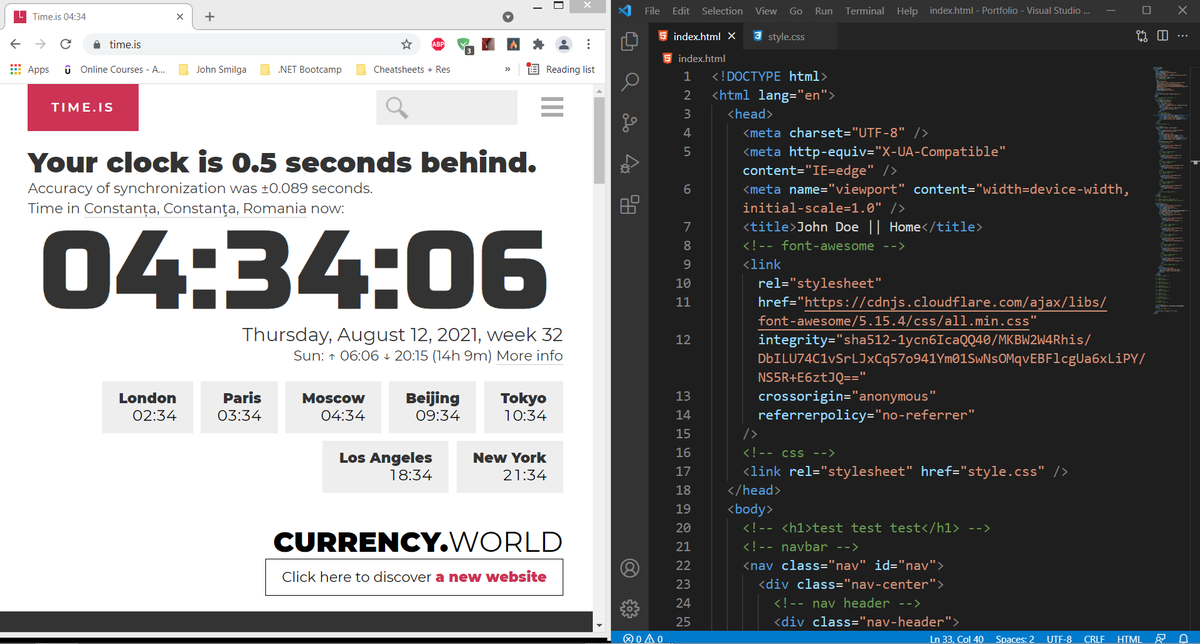Screen dimensions: 1200x644
Task: Click the Open Changes compare icon
Action: (1142, 37)
